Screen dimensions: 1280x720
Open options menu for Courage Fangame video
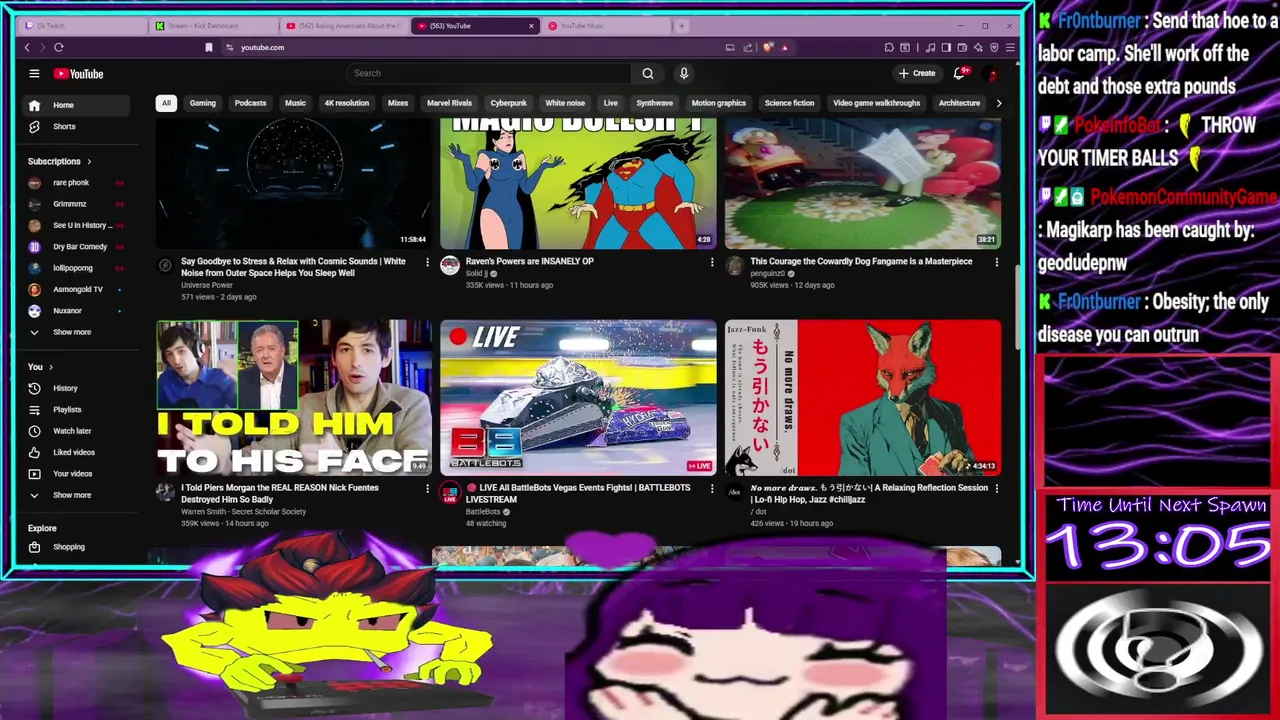(x=996, y=262)
